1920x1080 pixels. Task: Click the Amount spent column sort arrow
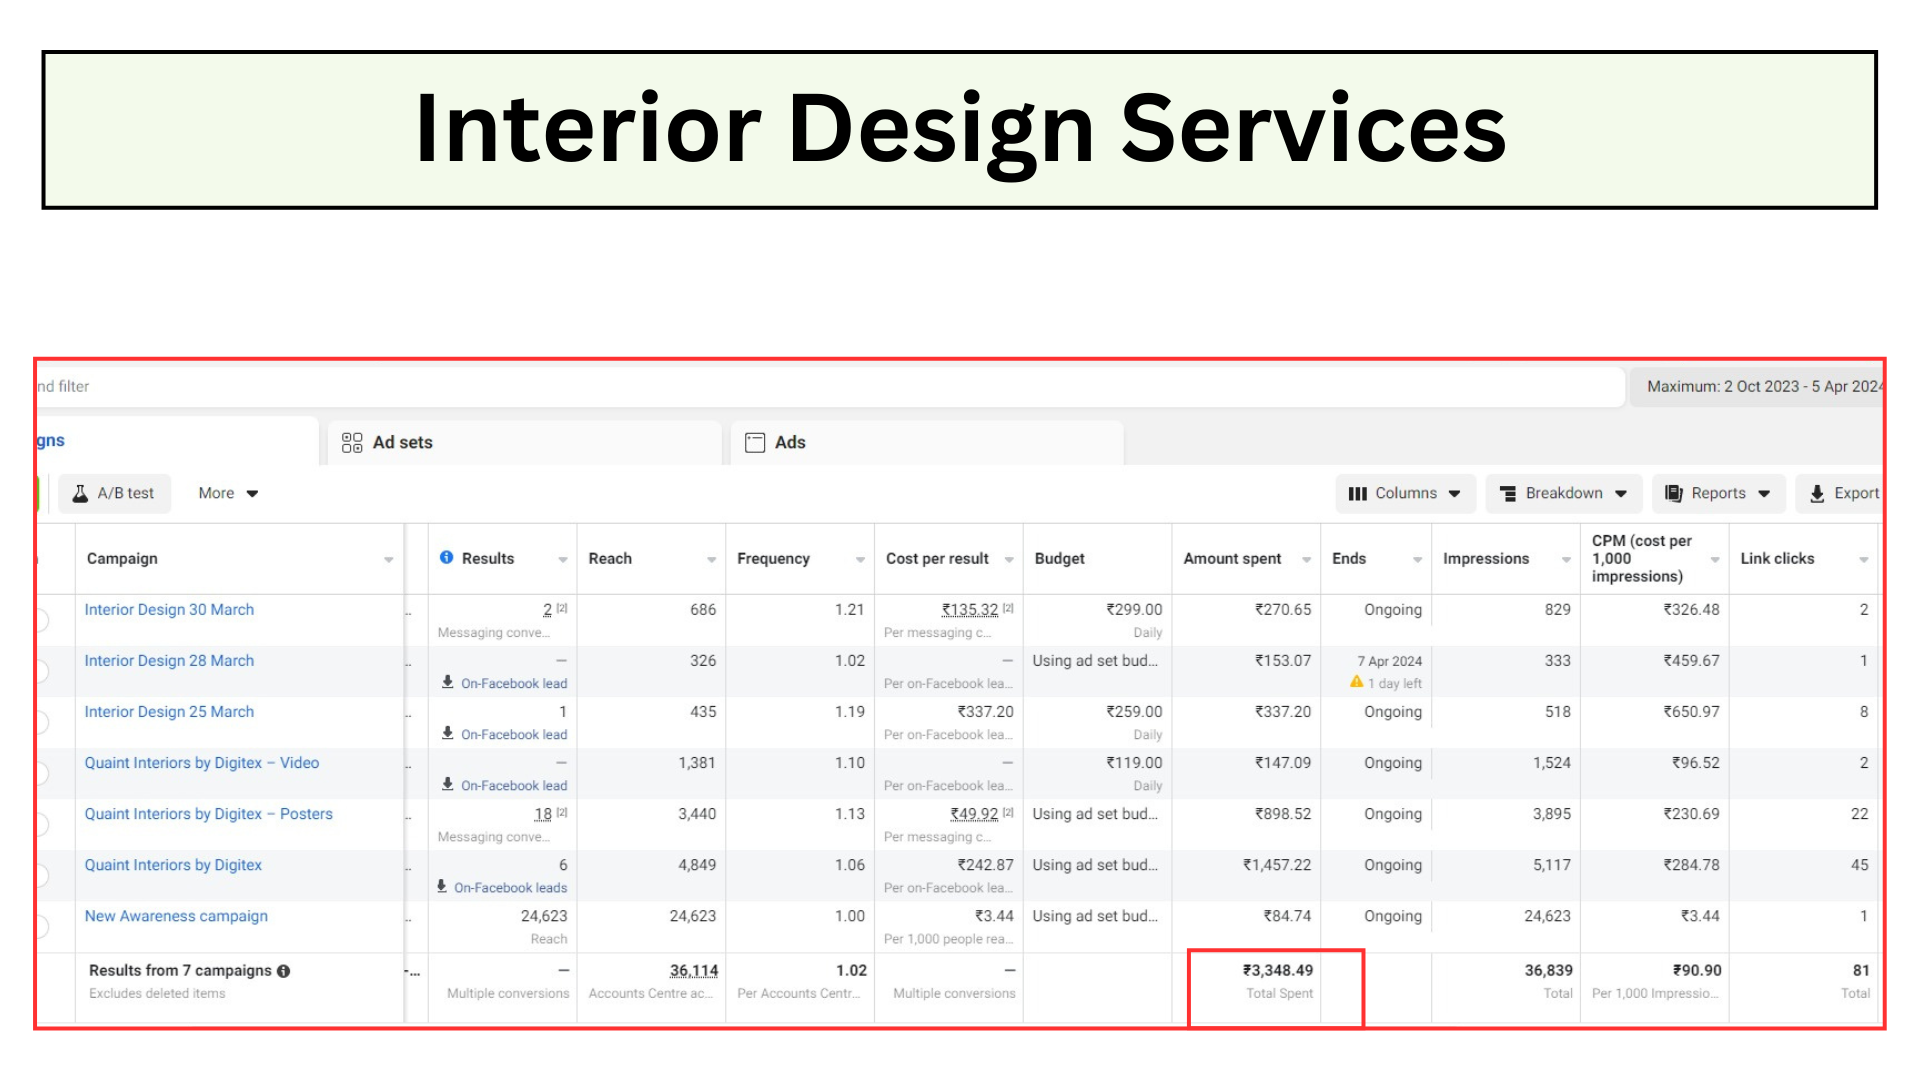click(1306, 559)
